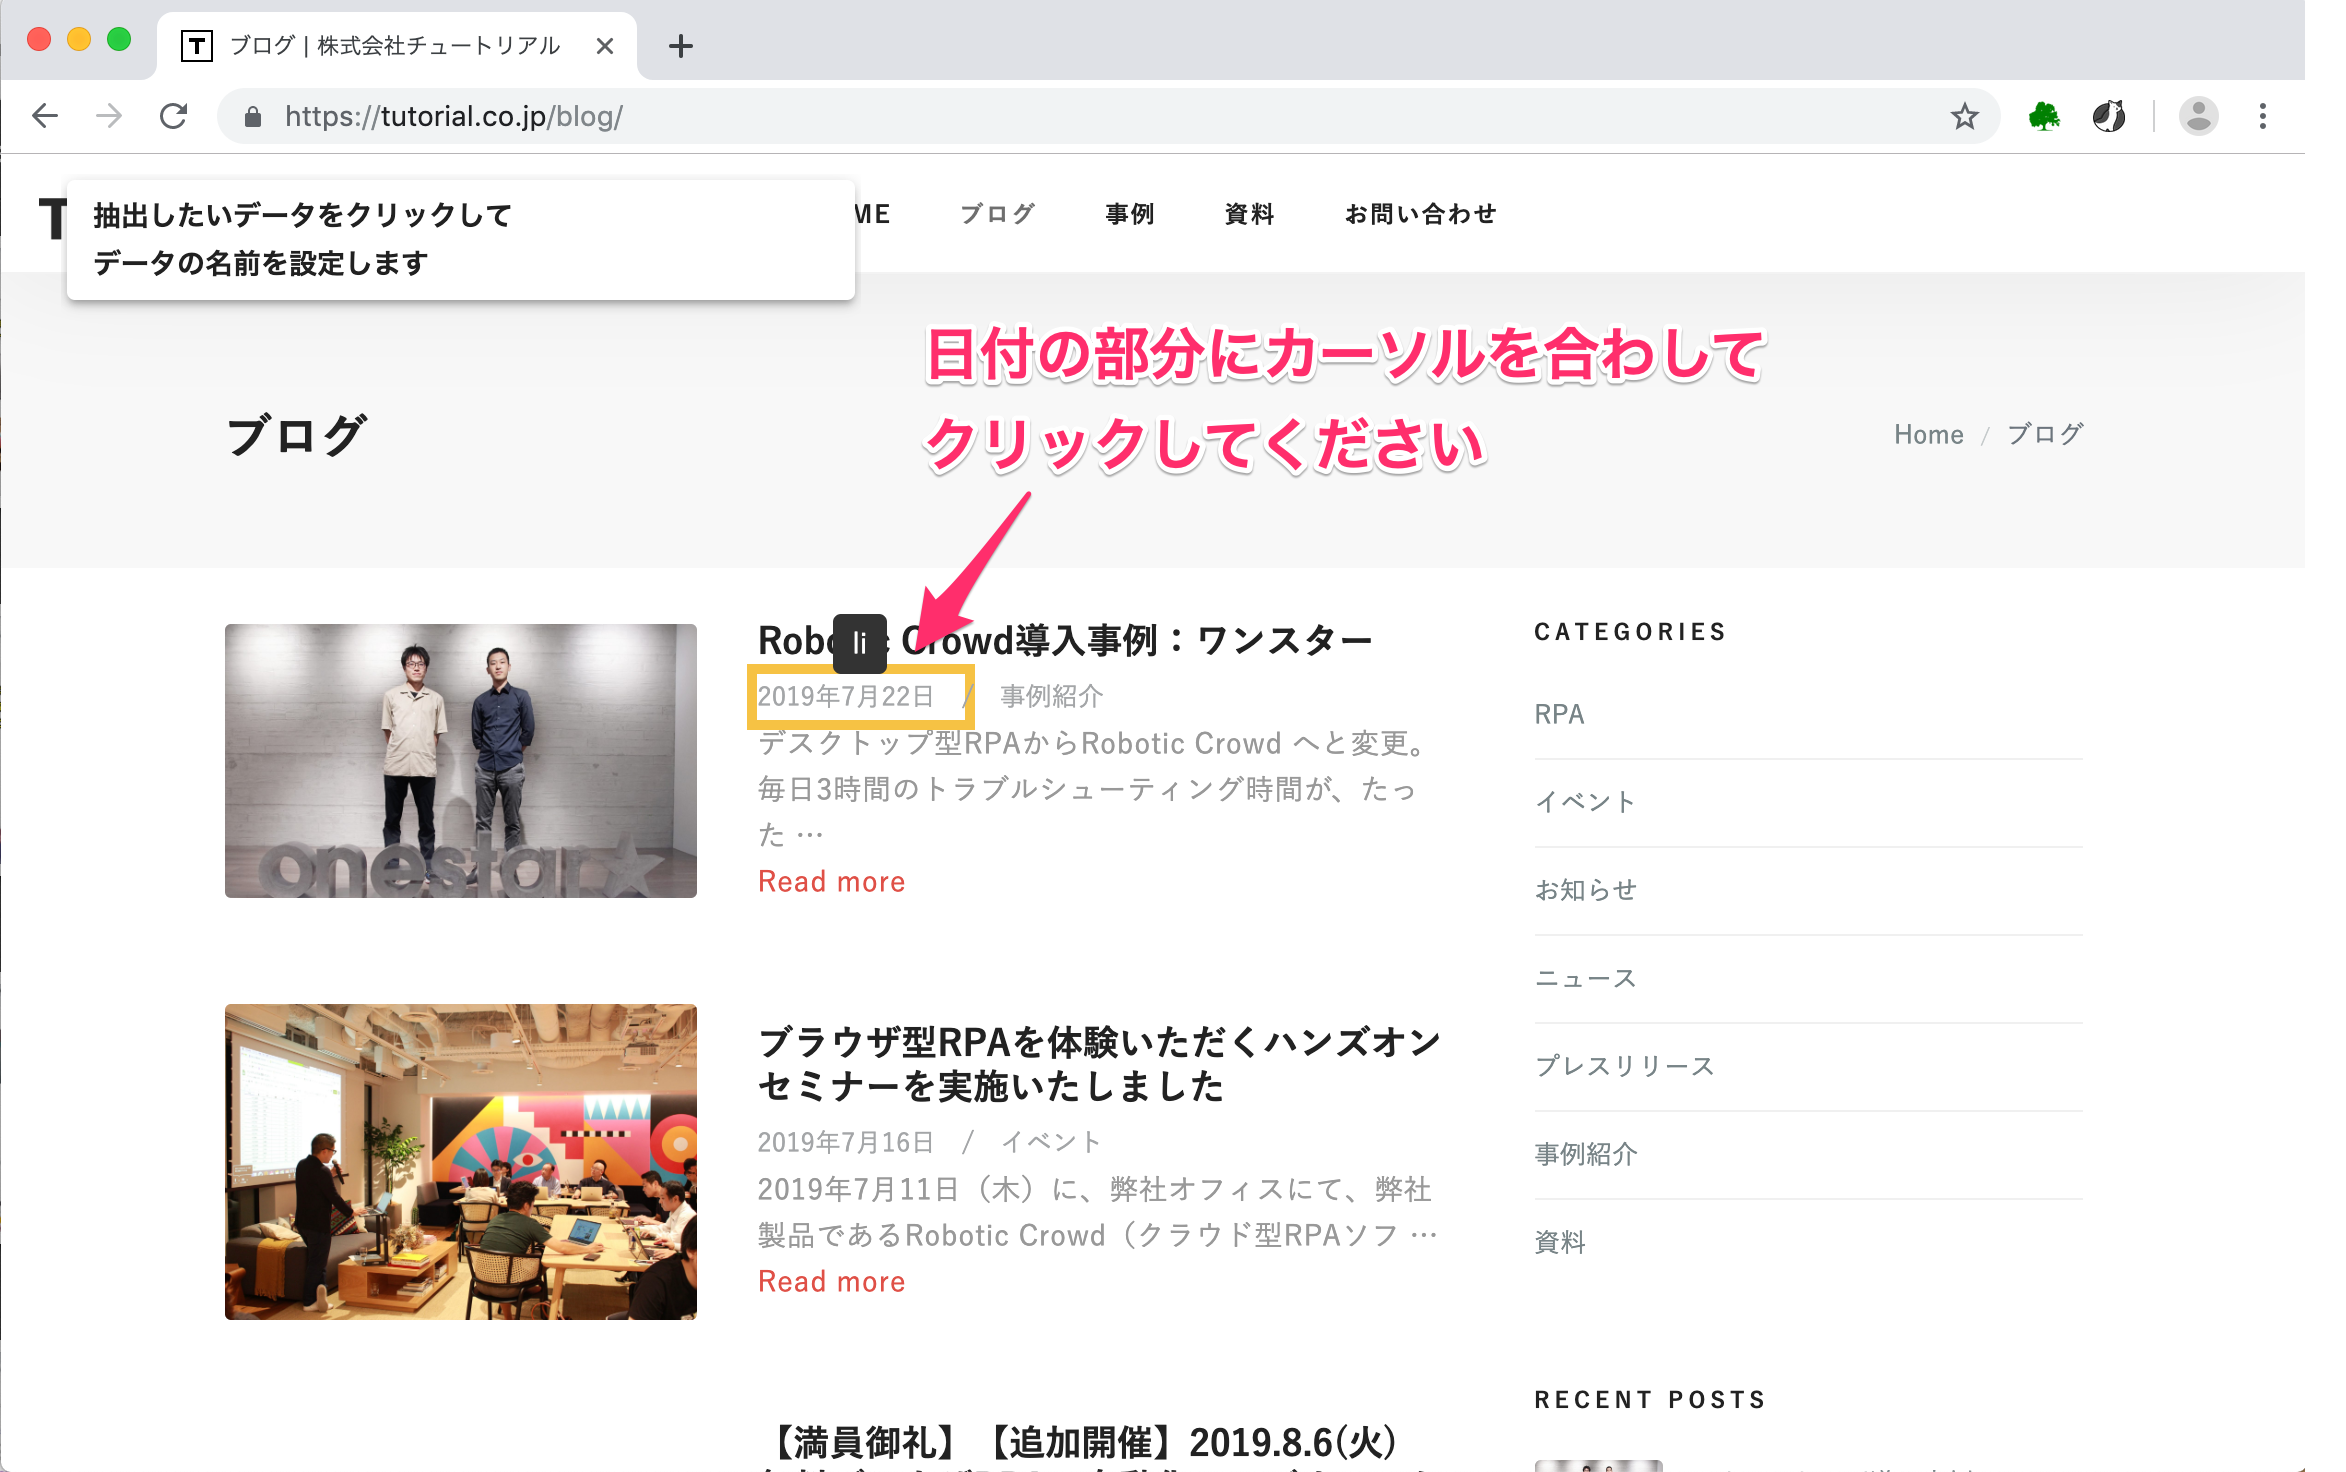Click the browser forward arrow
This screenshot has width=2346, height=1472.
point(109,117)
